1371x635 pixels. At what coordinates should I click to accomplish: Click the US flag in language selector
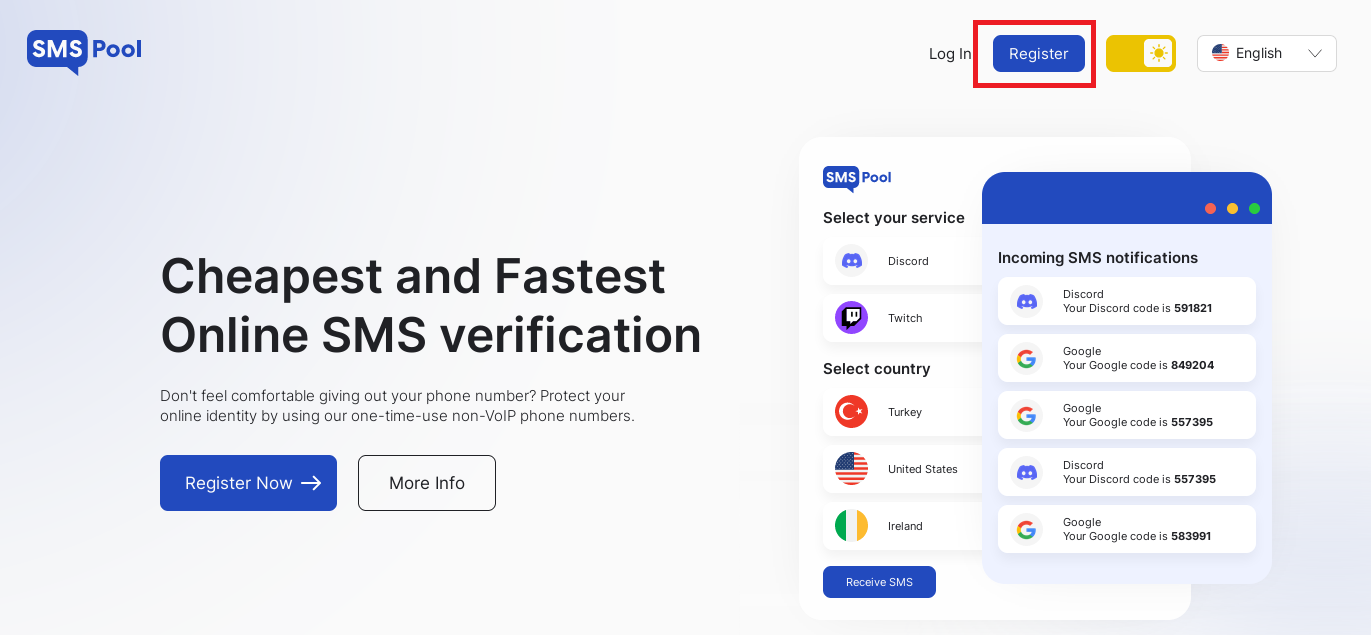[x=1220, y=53]
